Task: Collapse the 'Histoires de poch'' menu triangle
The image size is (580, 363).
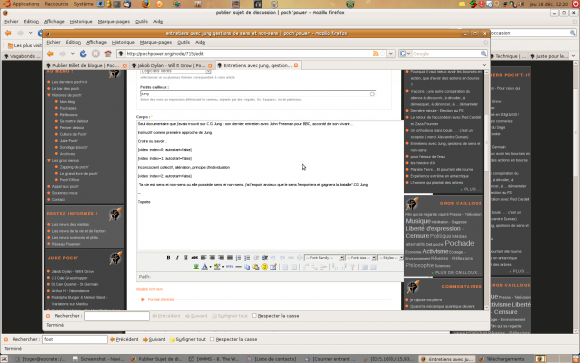Action: coord(49,95)
